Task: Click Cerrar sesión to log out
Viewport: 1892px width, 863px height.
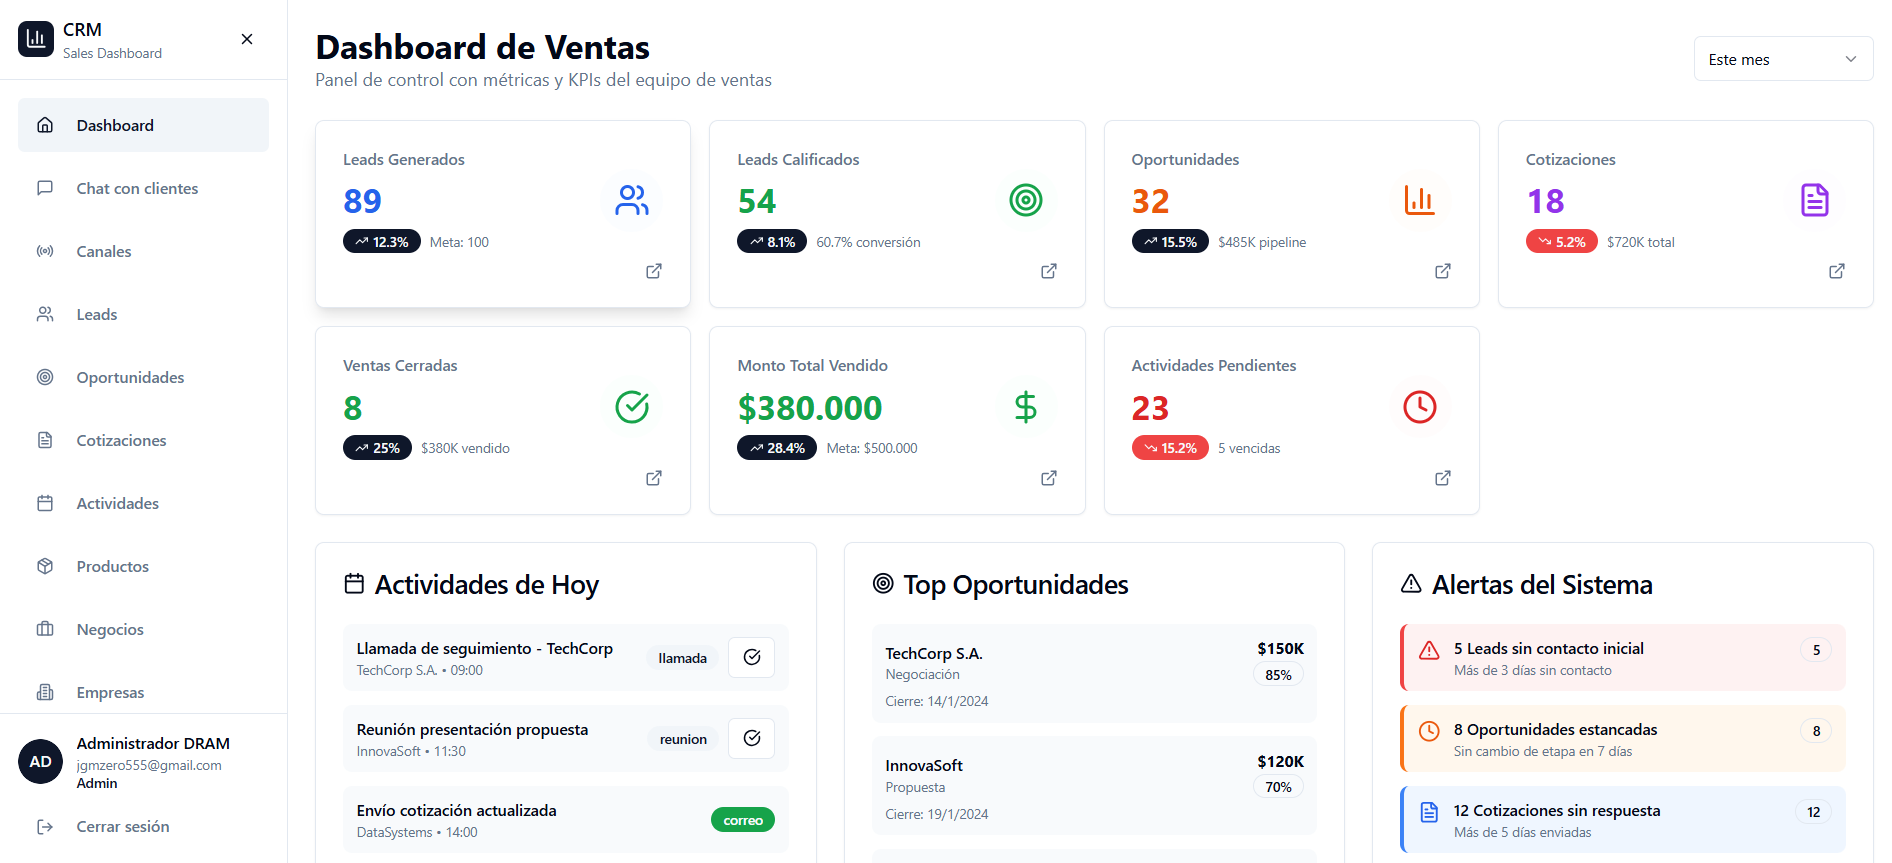Action: 122,826
